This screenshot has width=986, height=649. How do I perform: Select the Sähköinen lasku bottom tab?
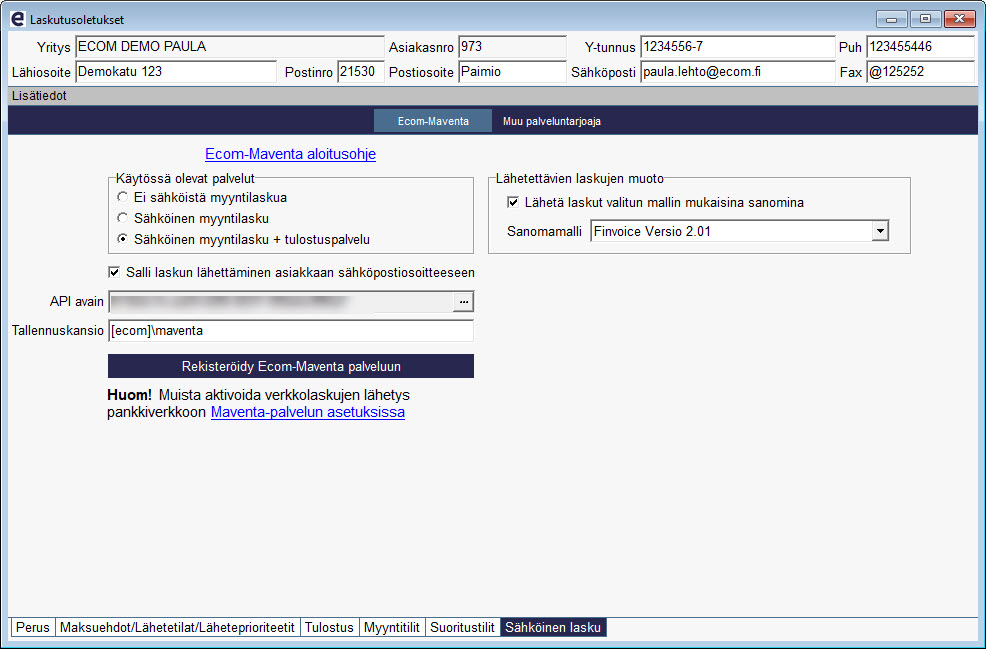tap(553, 628)
